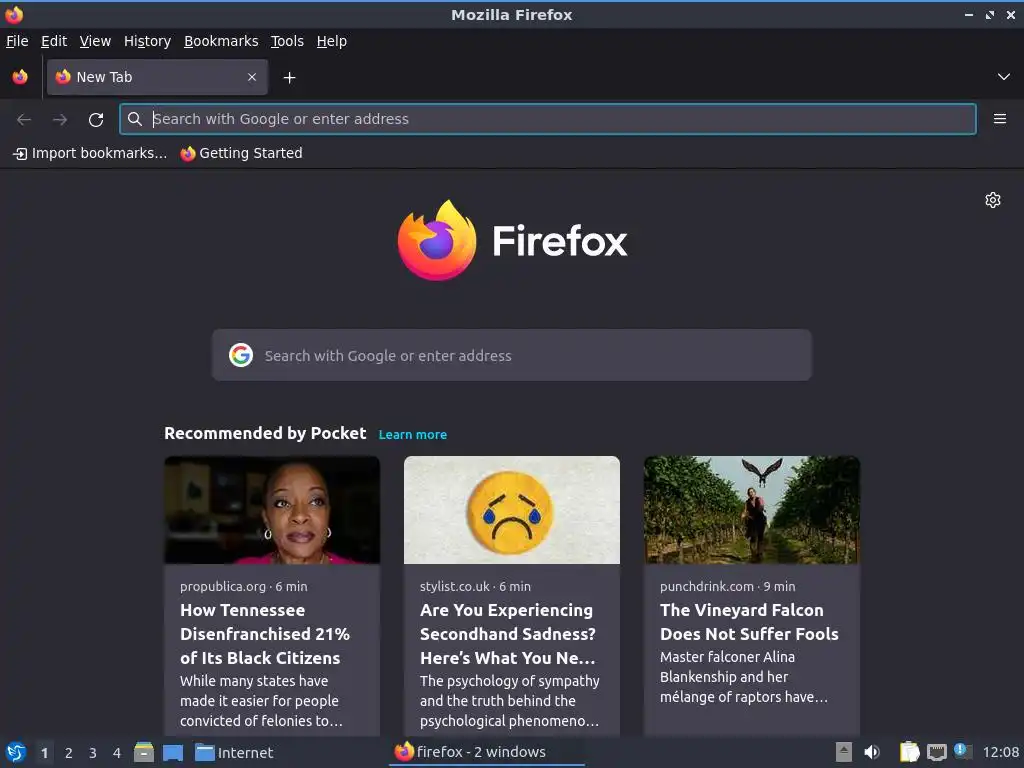Open the clipboard manager tray icon
The width and height of the screenshot is (1024, 768).
coord(908,752)
